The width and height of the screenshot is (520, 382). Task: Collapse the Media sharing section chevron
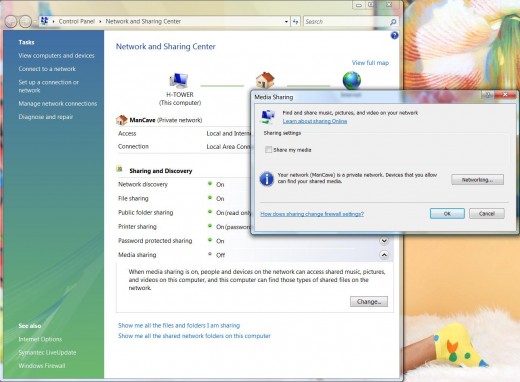pos(384,255)
